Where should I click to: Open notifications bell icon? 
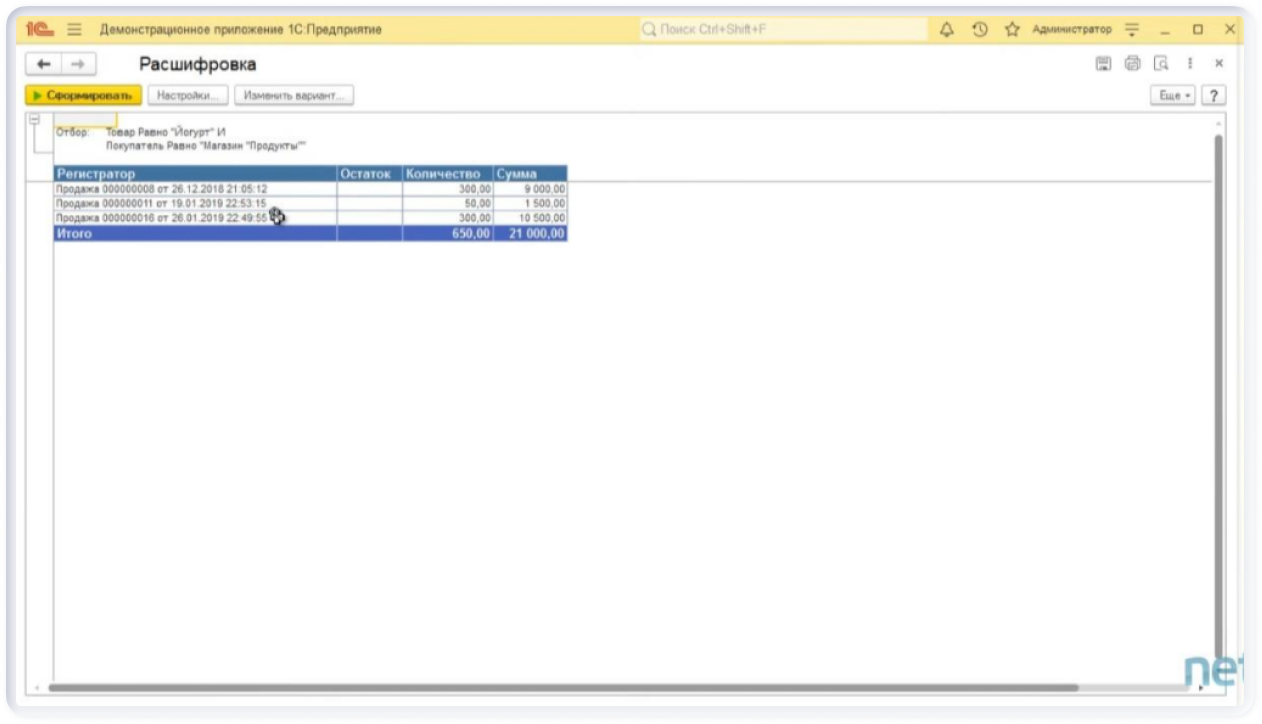pos(947,30)
